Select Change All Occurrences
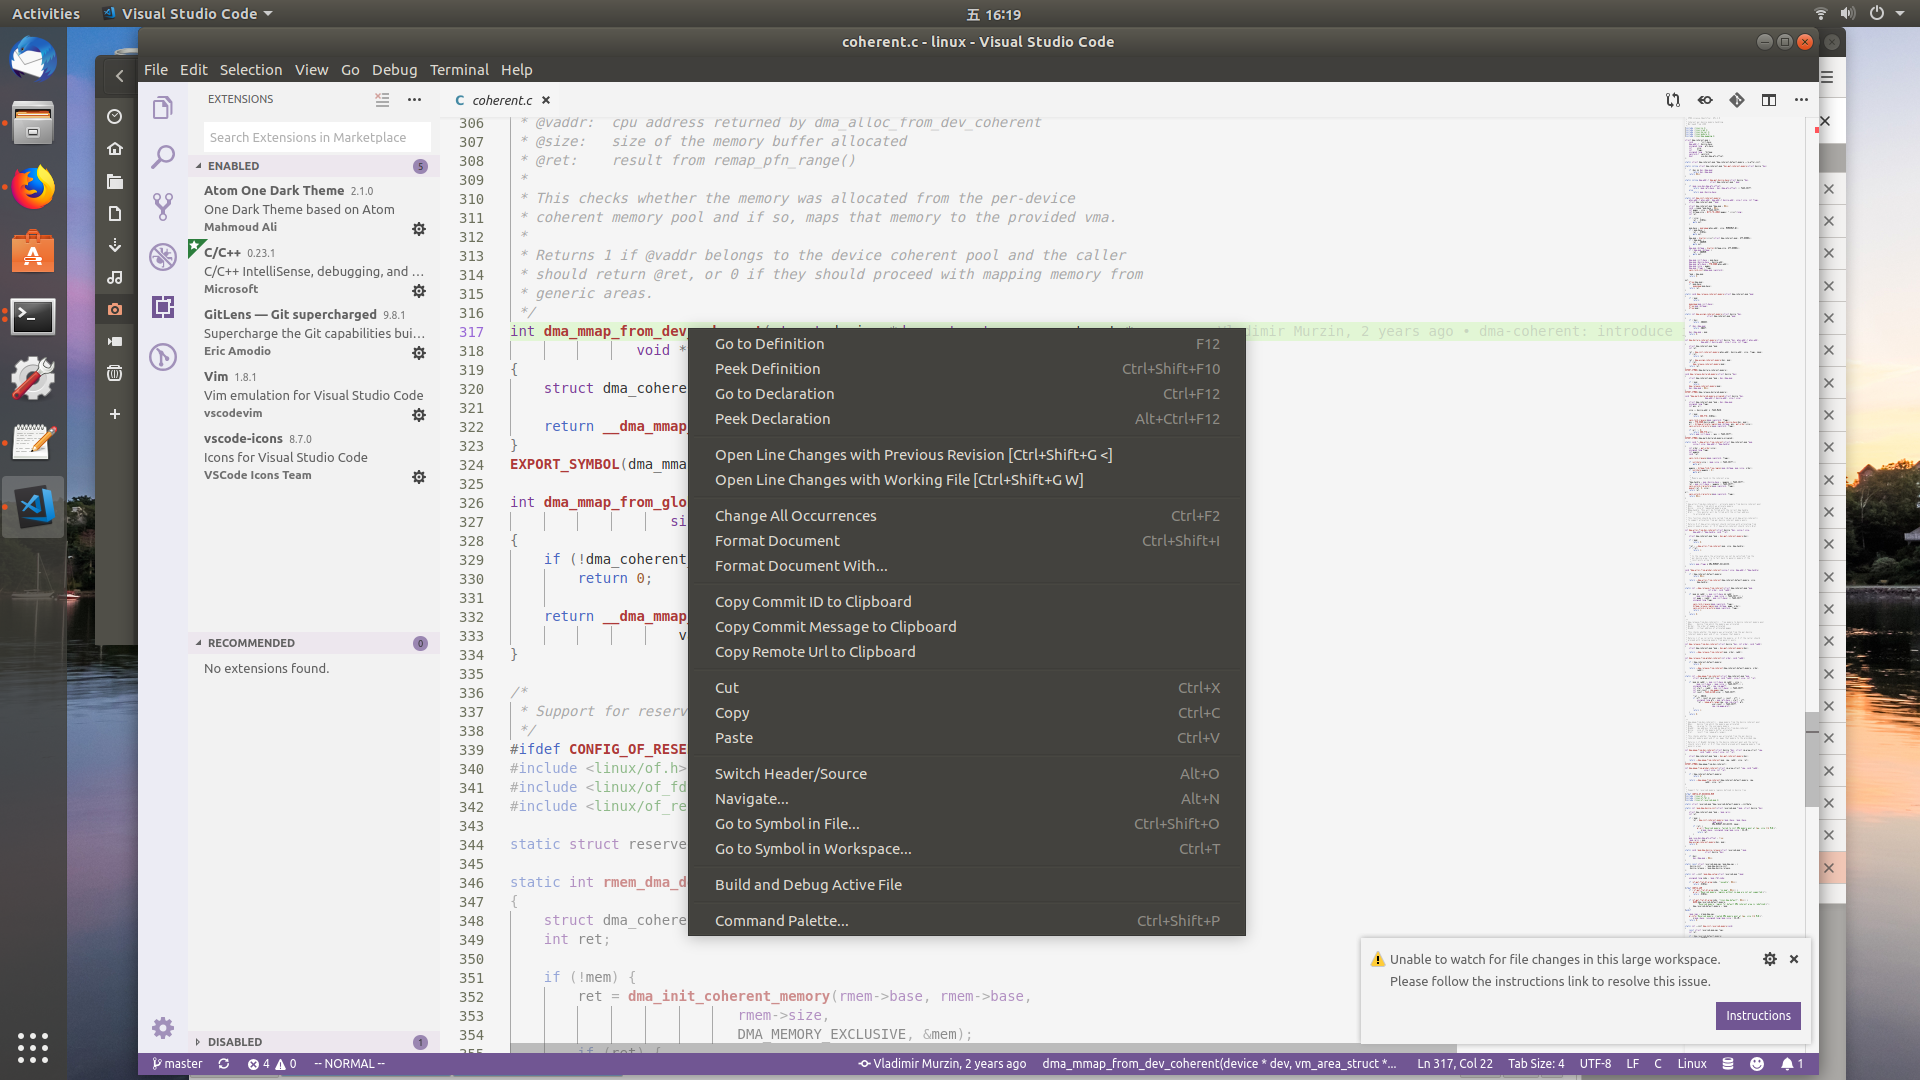 (x=966, y=516)
